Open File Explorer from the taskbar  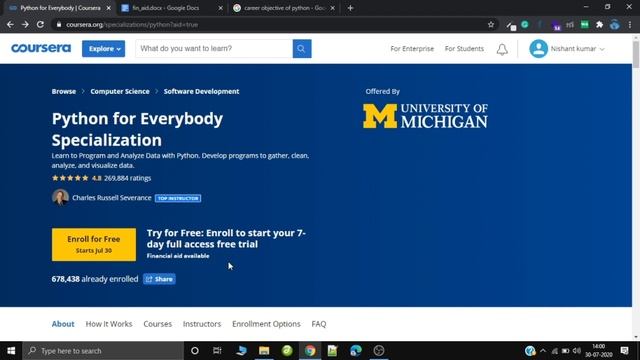click(x=264, y=351)
